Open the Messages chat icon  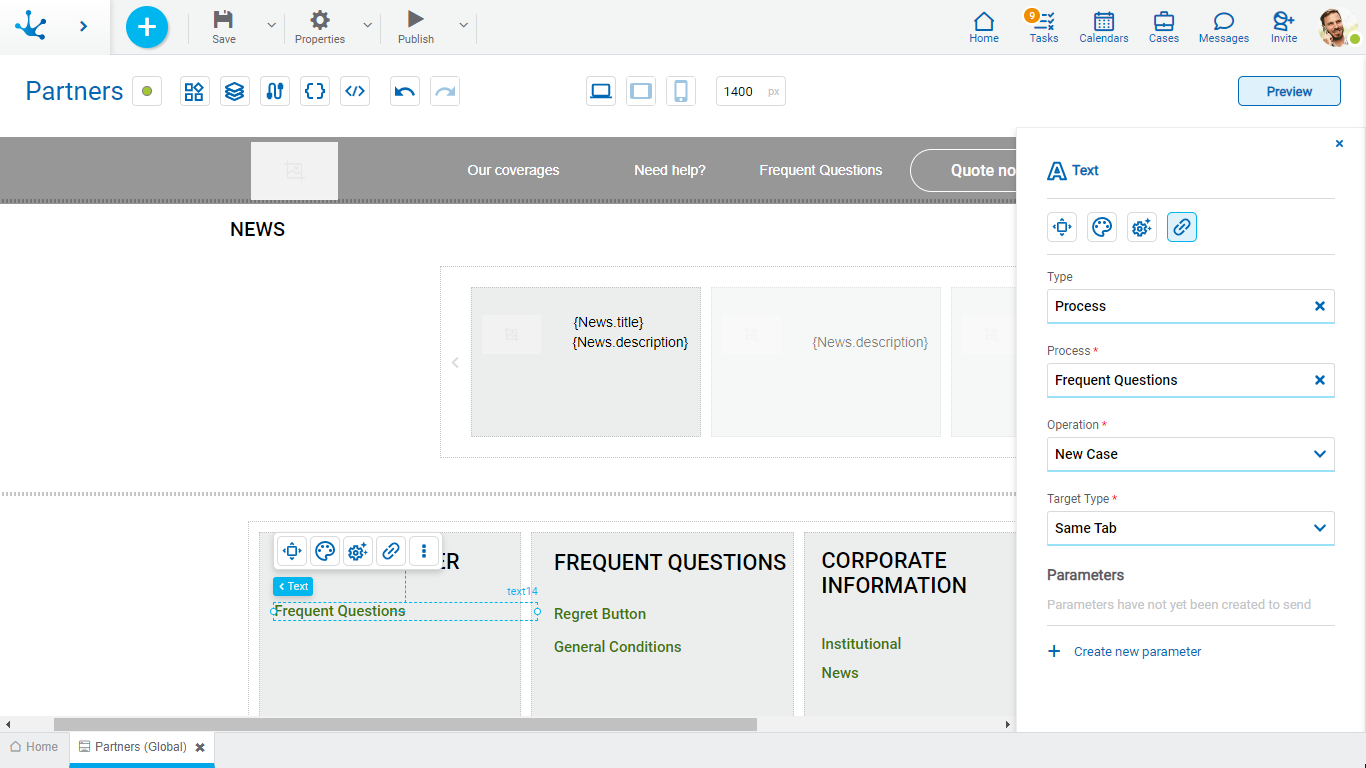(1224, 27)
